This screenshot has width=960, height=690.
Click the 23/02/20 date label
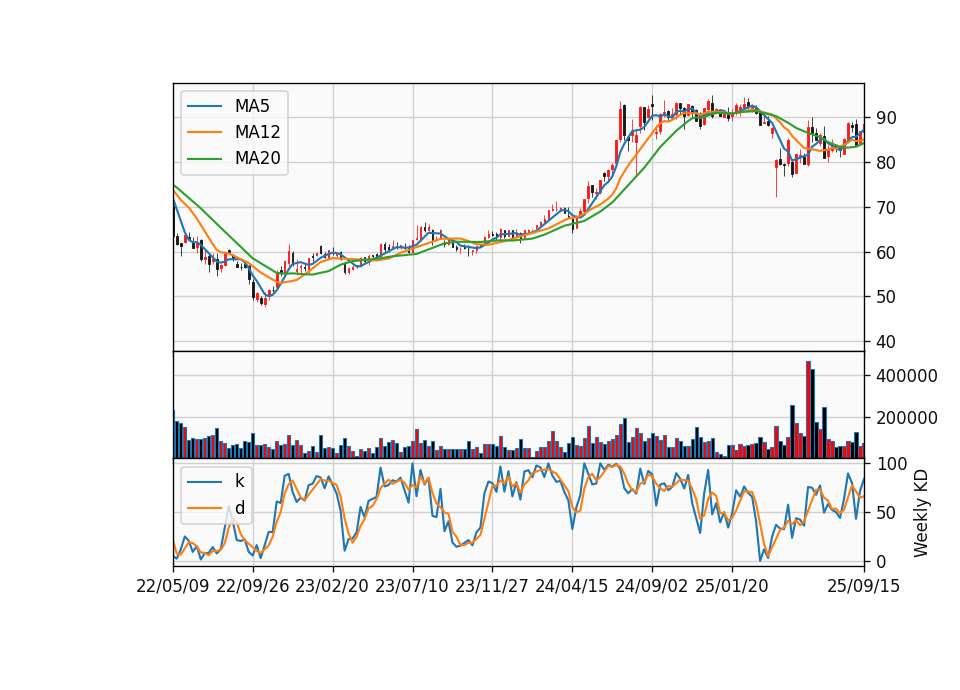coord(332,586)
